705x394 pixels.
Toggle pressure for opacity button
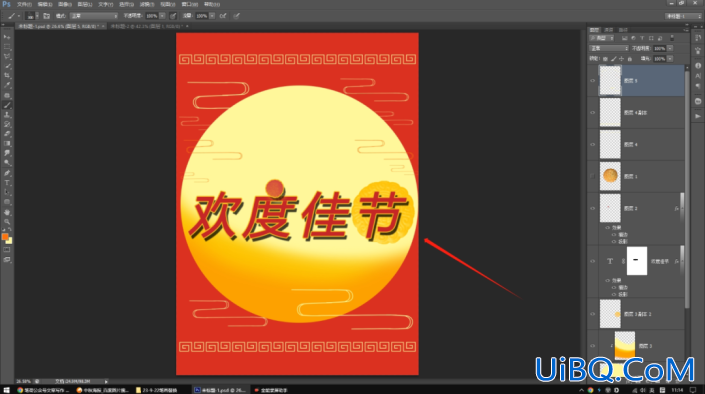tap(173, 16)
